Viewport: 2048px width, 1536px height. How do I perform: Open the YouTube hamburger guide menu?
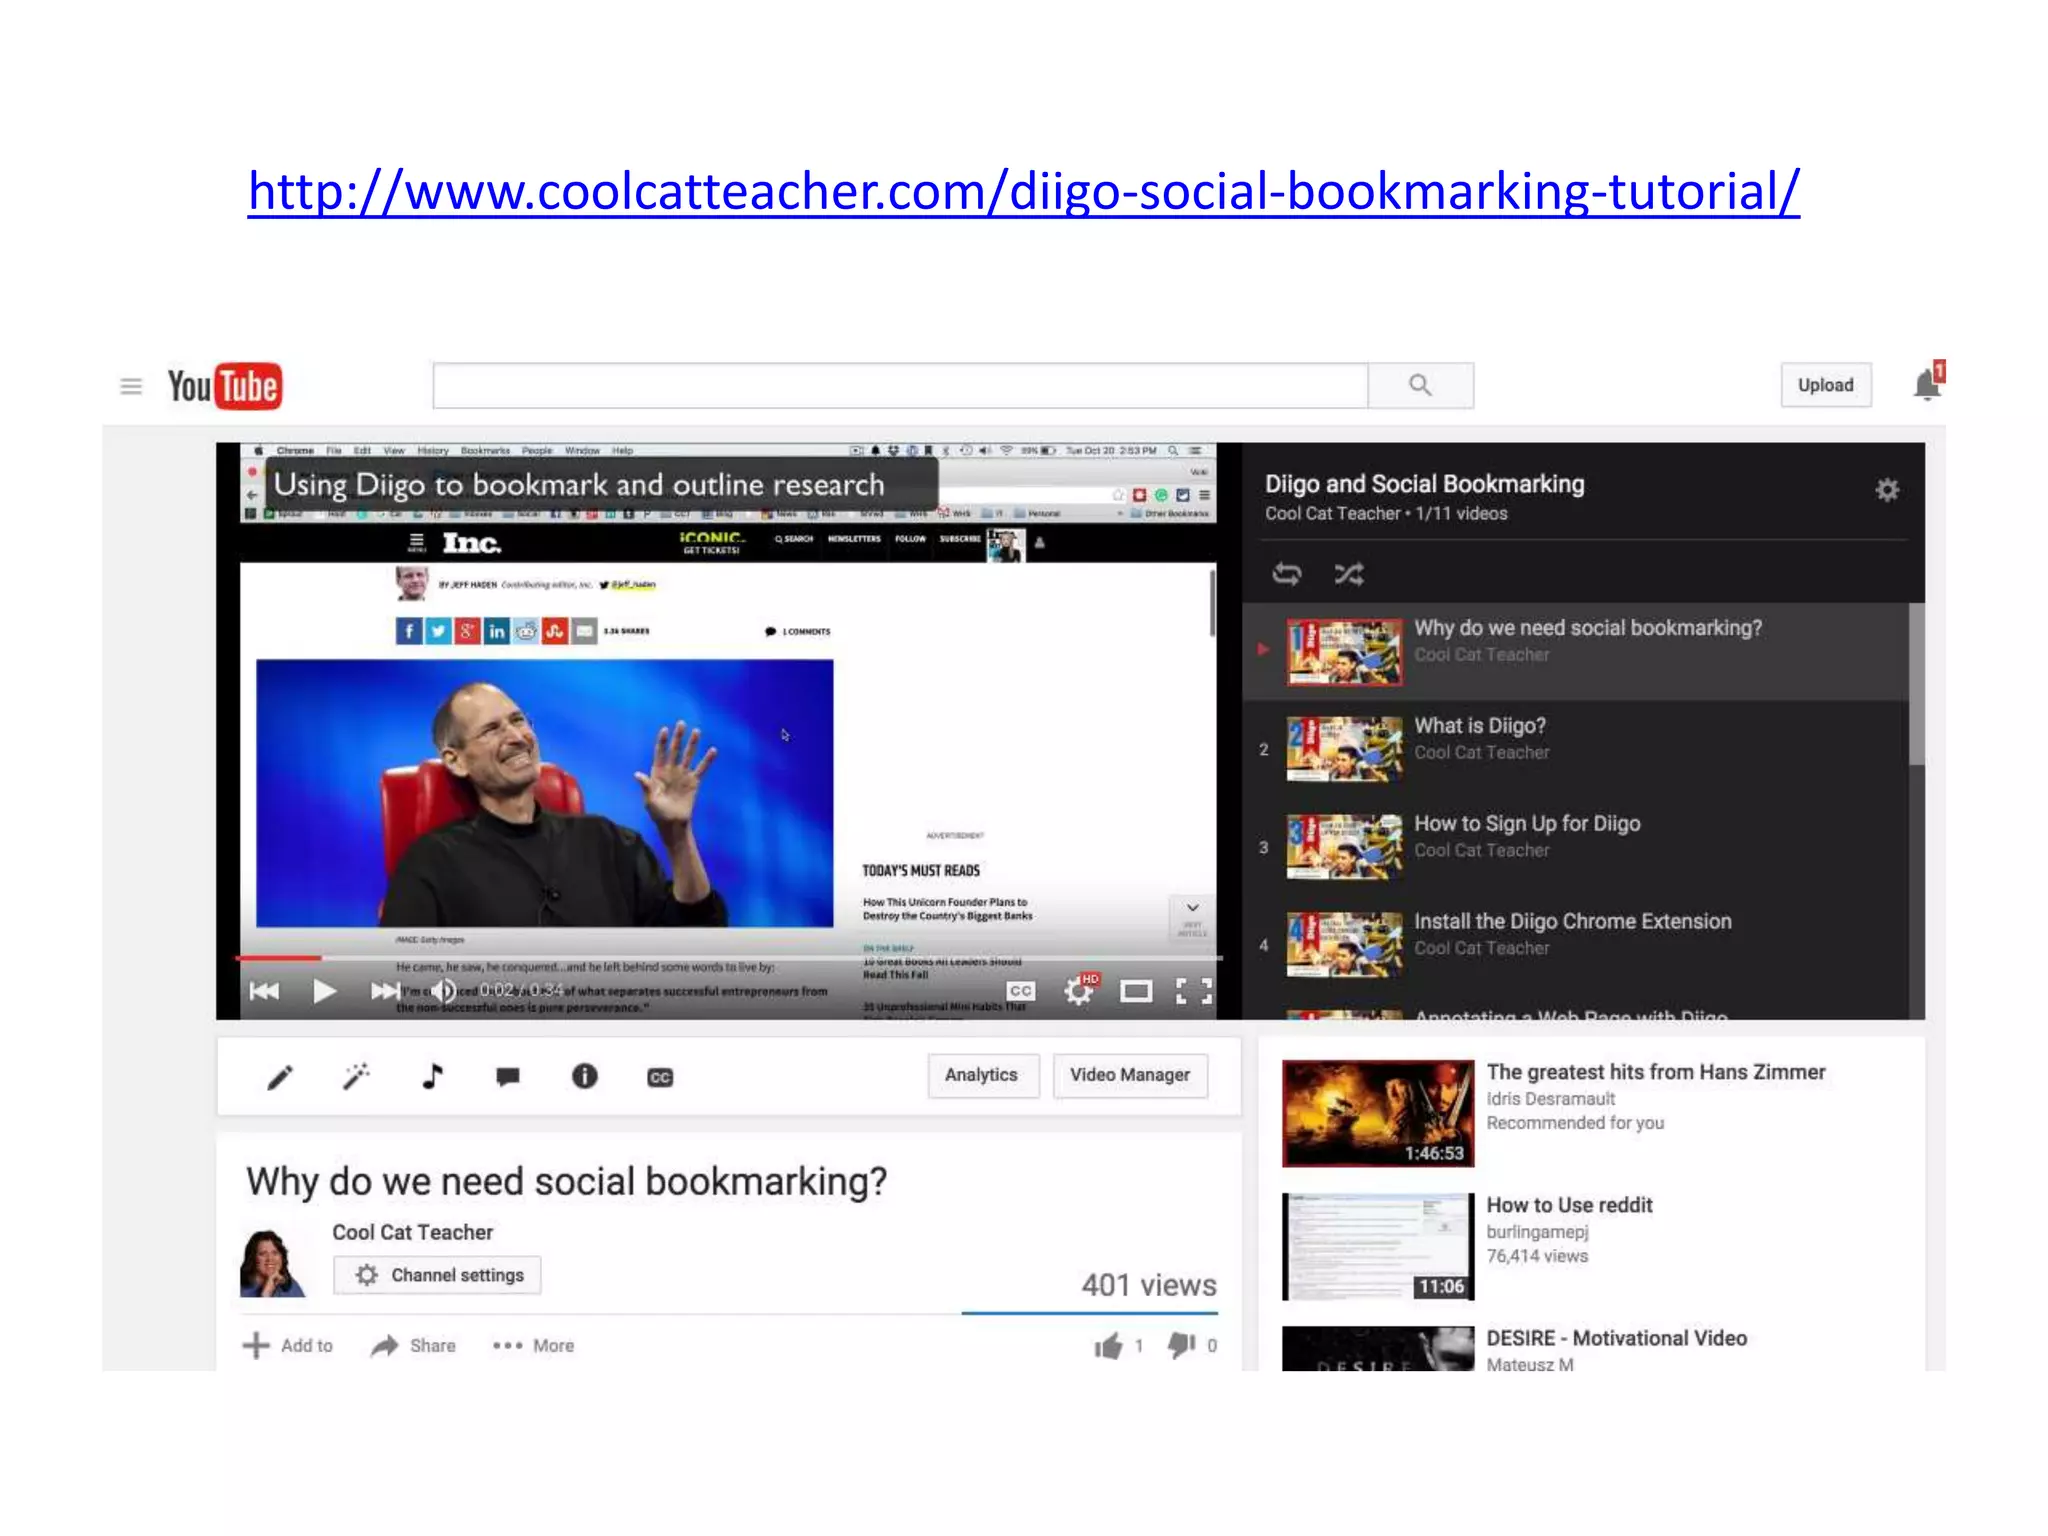click(x=131, y=386)
